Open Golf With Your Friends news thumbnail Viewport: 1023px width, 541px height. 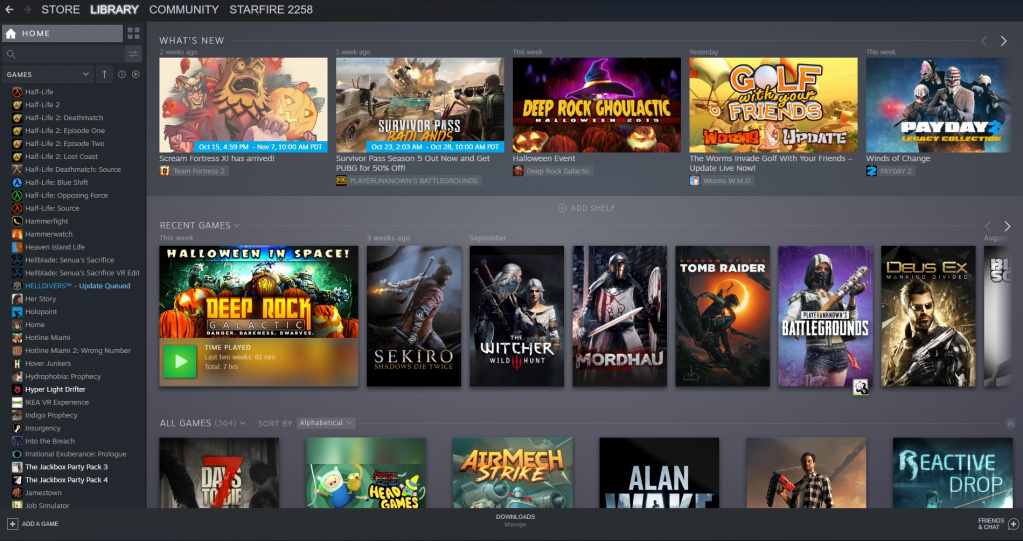[774, 105]
